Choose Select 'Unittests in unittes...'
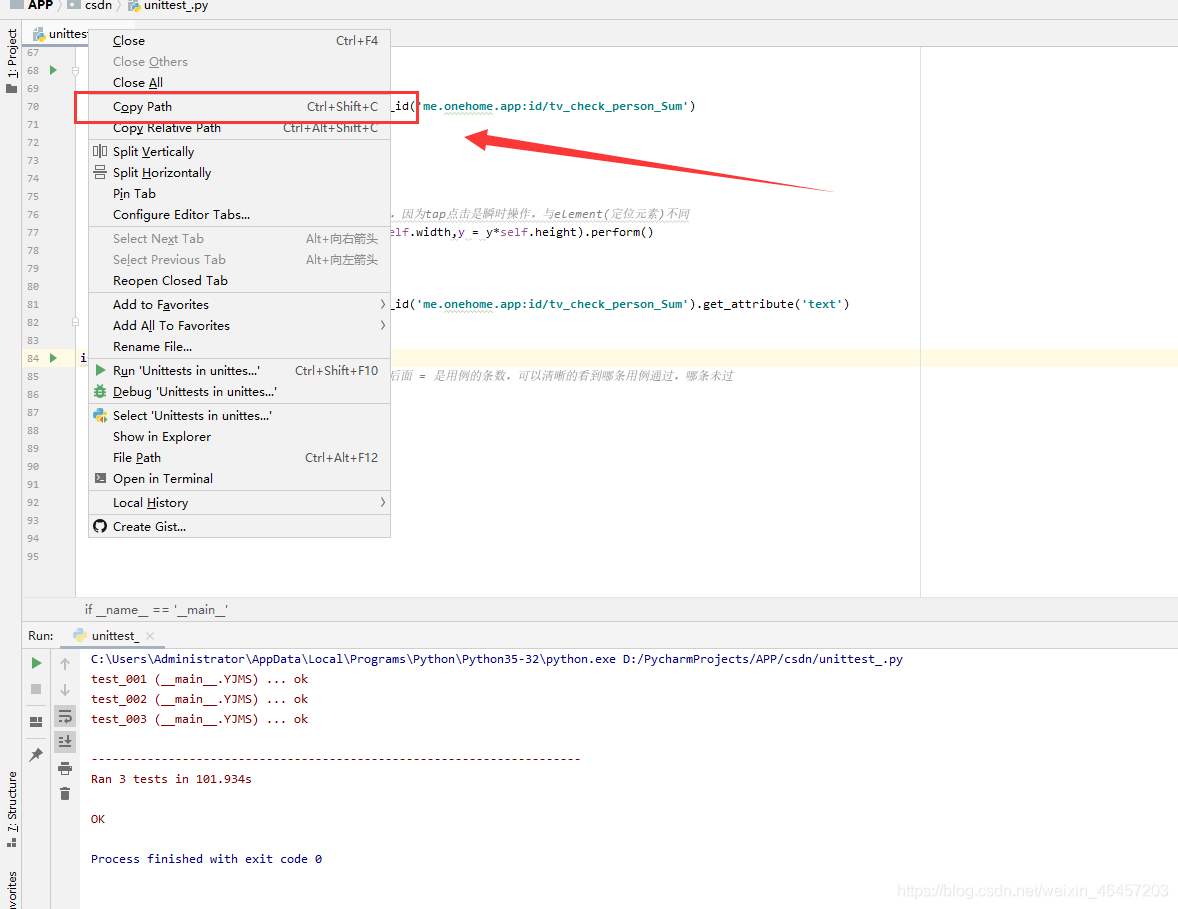Image resolution: width=1178 pixels, height=909 pixels. (239, 416)
